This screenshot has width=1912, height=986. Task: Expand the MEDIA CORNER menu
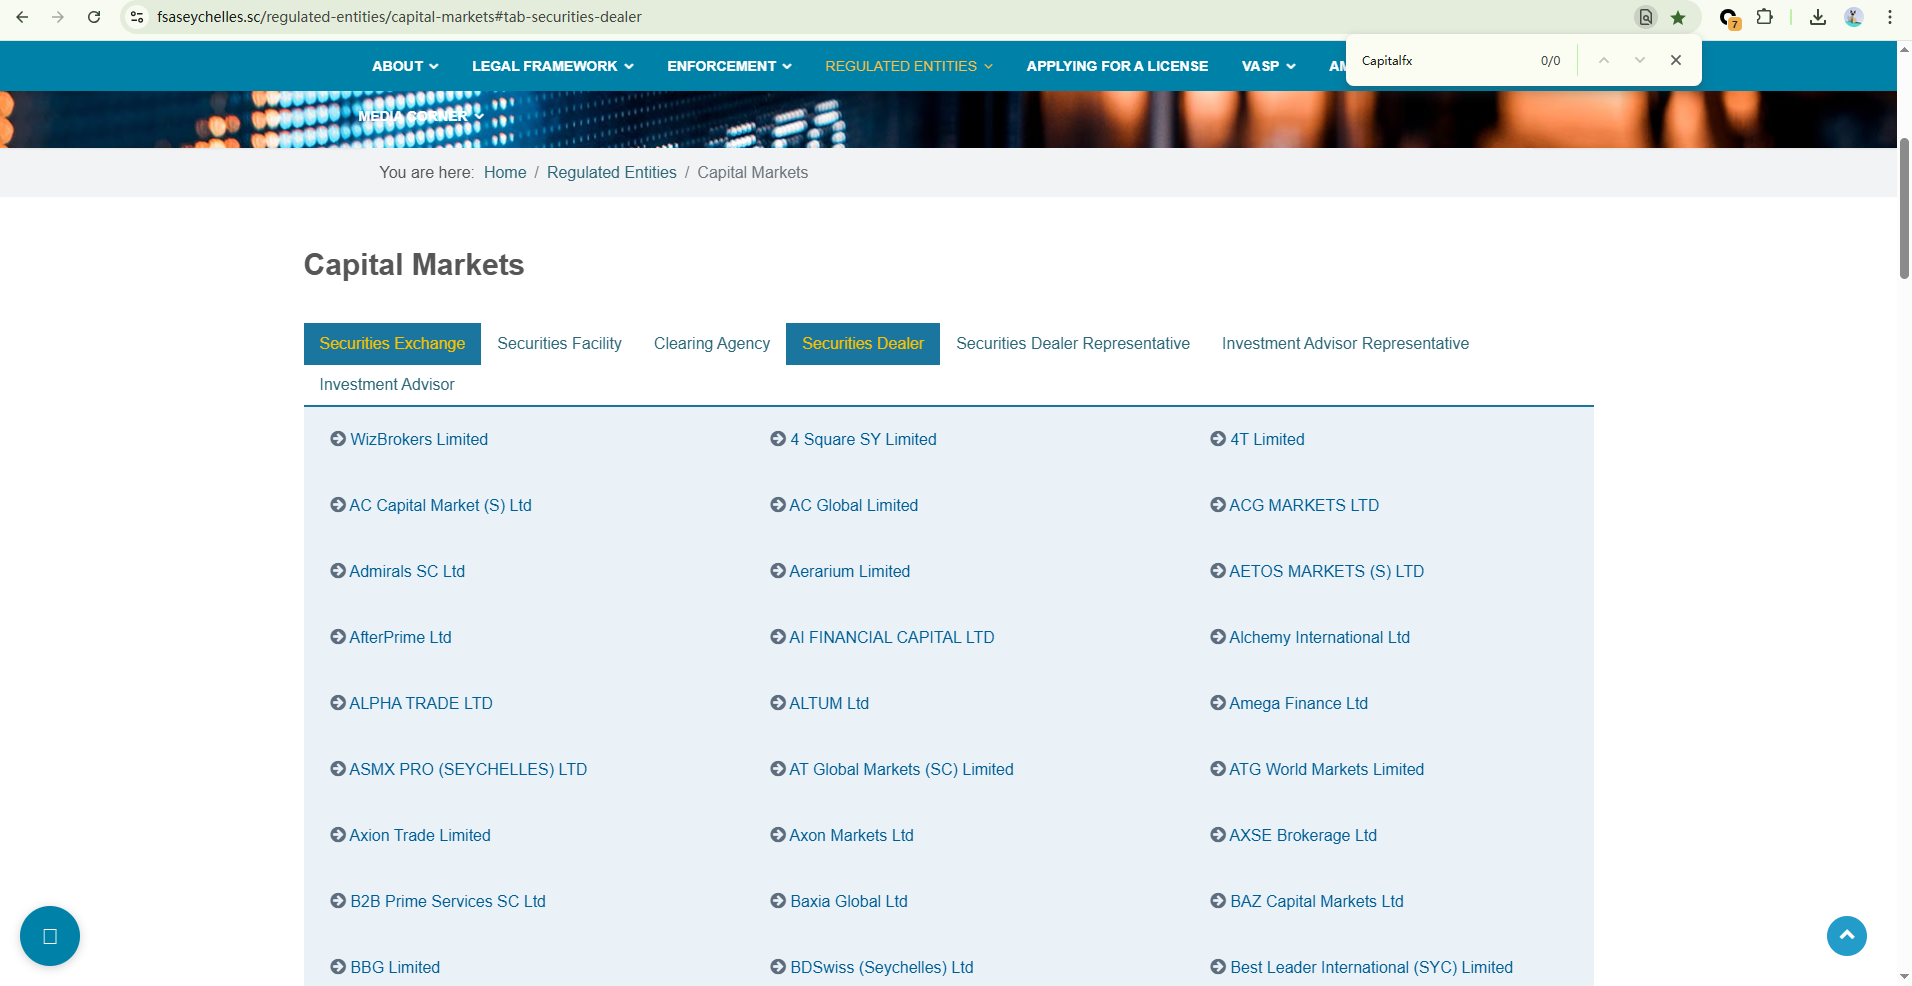pyautogui.click(x=421, y=116)
